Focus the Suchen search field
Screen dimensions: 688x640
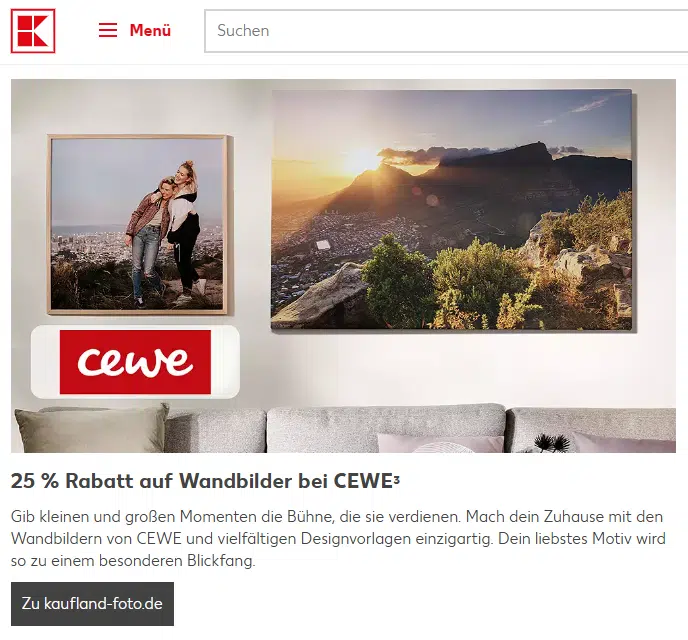coord(446,31)
